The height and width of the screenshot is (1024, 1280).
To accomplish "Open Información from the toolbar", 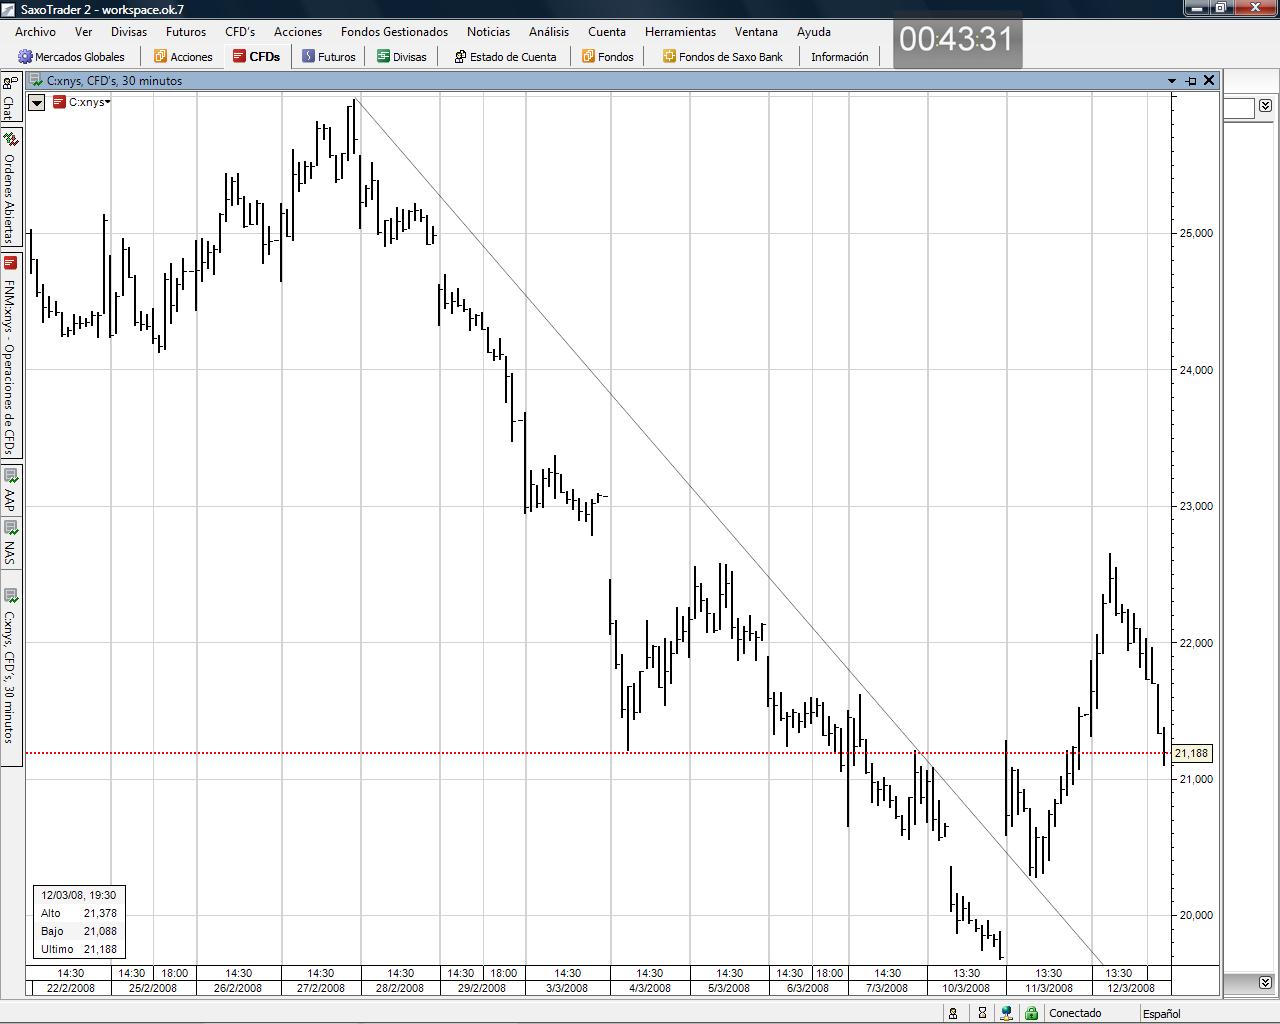I will (840, 57).
